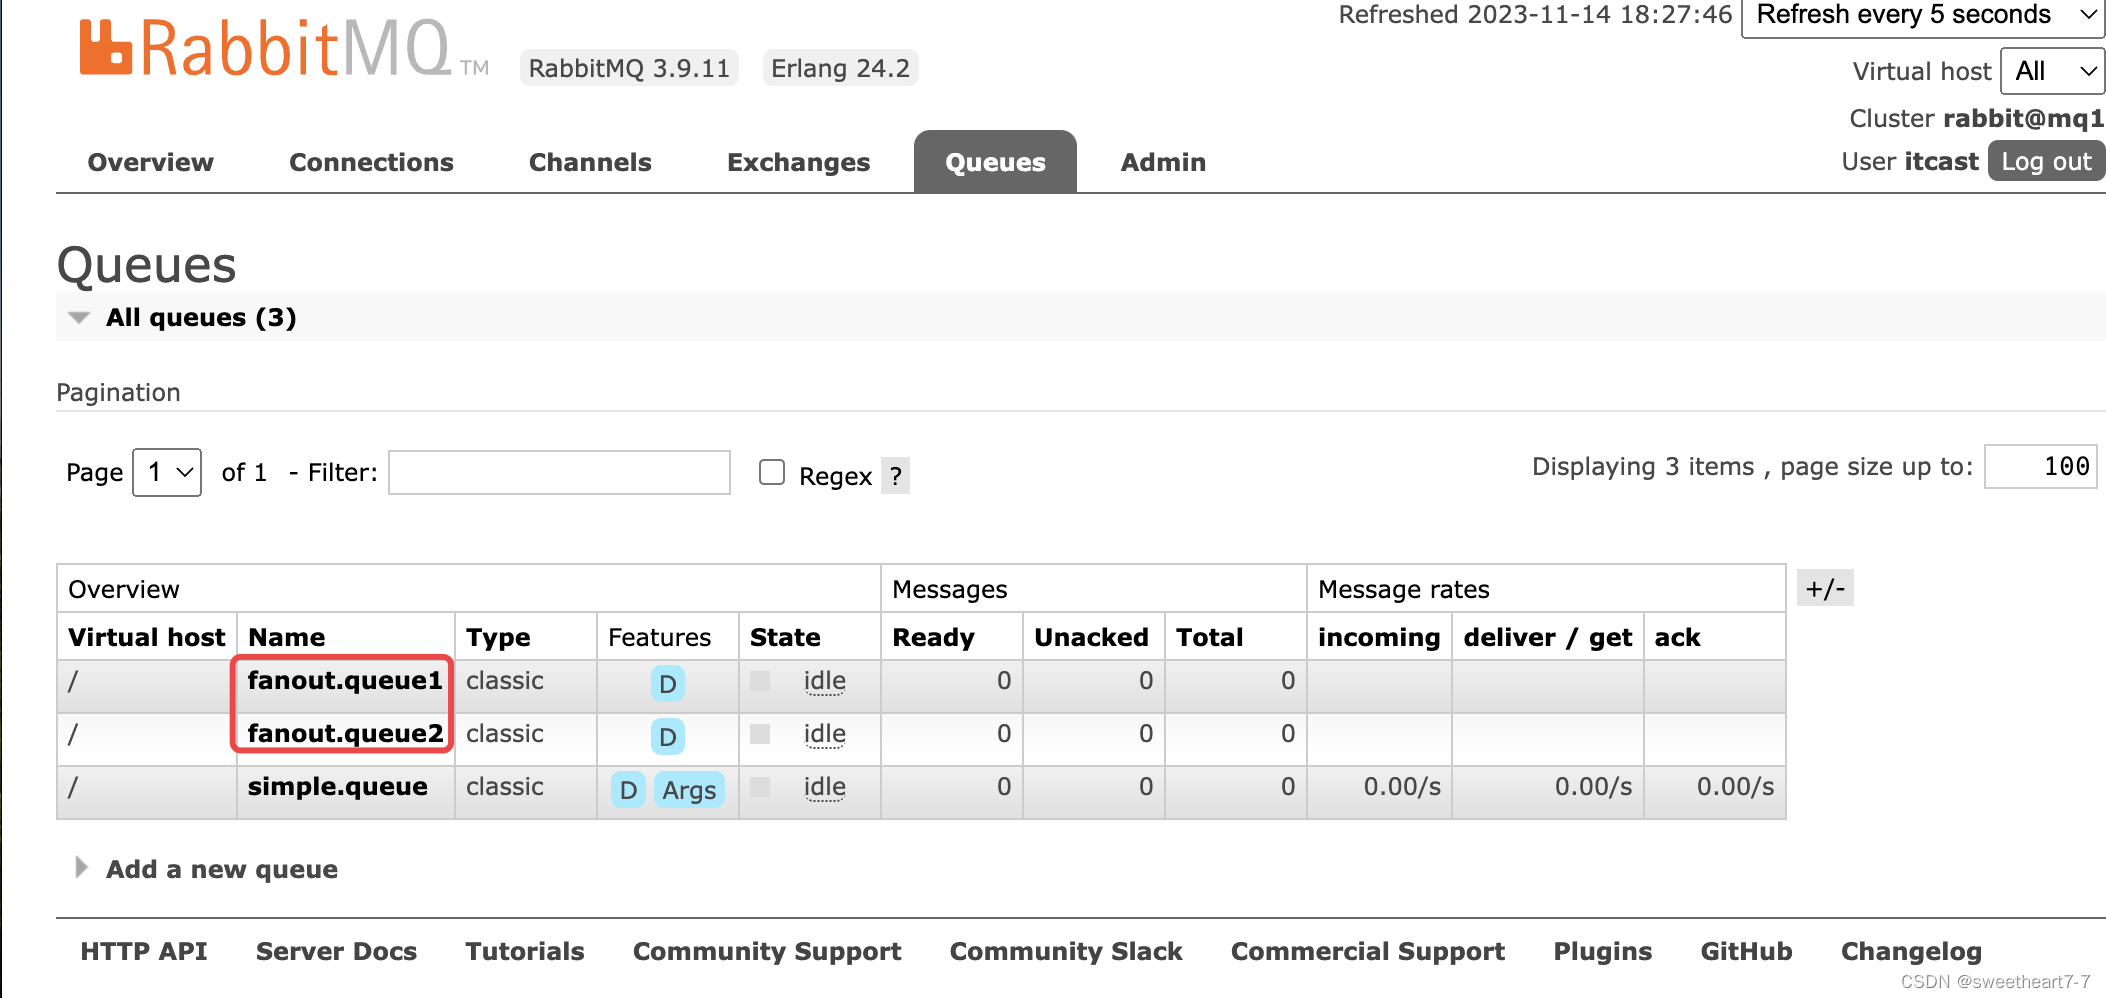
Task: Click the Filter input field
Action: coord(559,472)
